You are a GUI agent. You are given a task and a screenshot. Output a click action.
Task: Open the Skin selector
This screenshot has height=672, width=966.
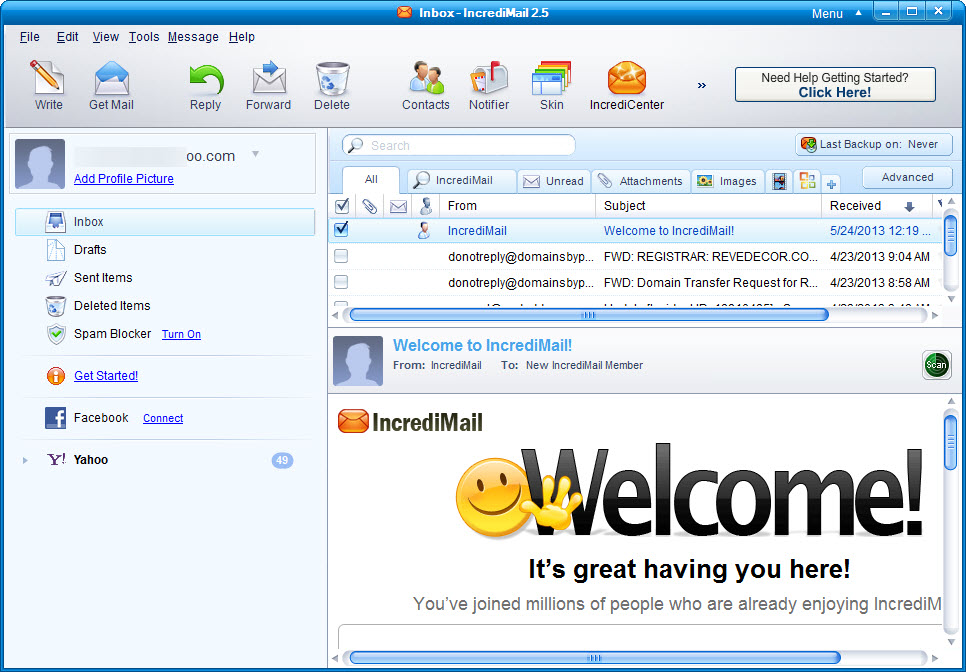(x=551, y=85)
